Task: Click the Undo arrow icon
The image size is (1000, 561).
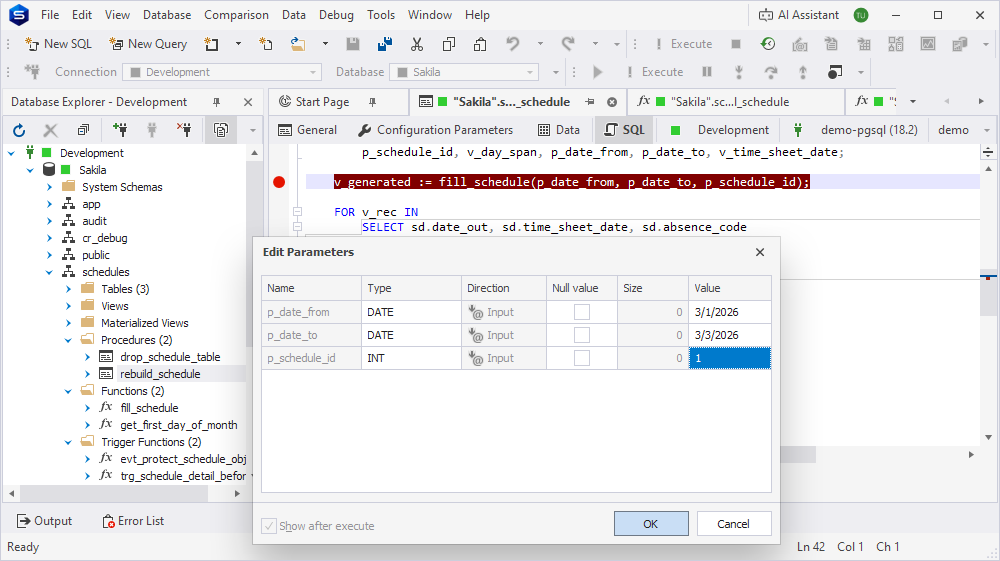Action: pos(513,44)
